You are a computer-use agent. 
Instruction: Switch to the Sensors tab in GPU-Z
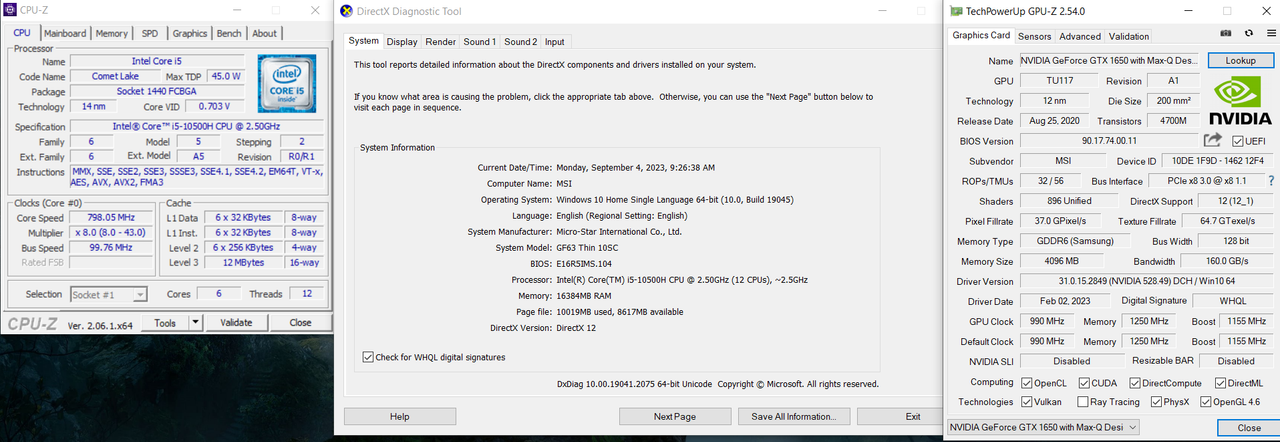coord(1034,36)
